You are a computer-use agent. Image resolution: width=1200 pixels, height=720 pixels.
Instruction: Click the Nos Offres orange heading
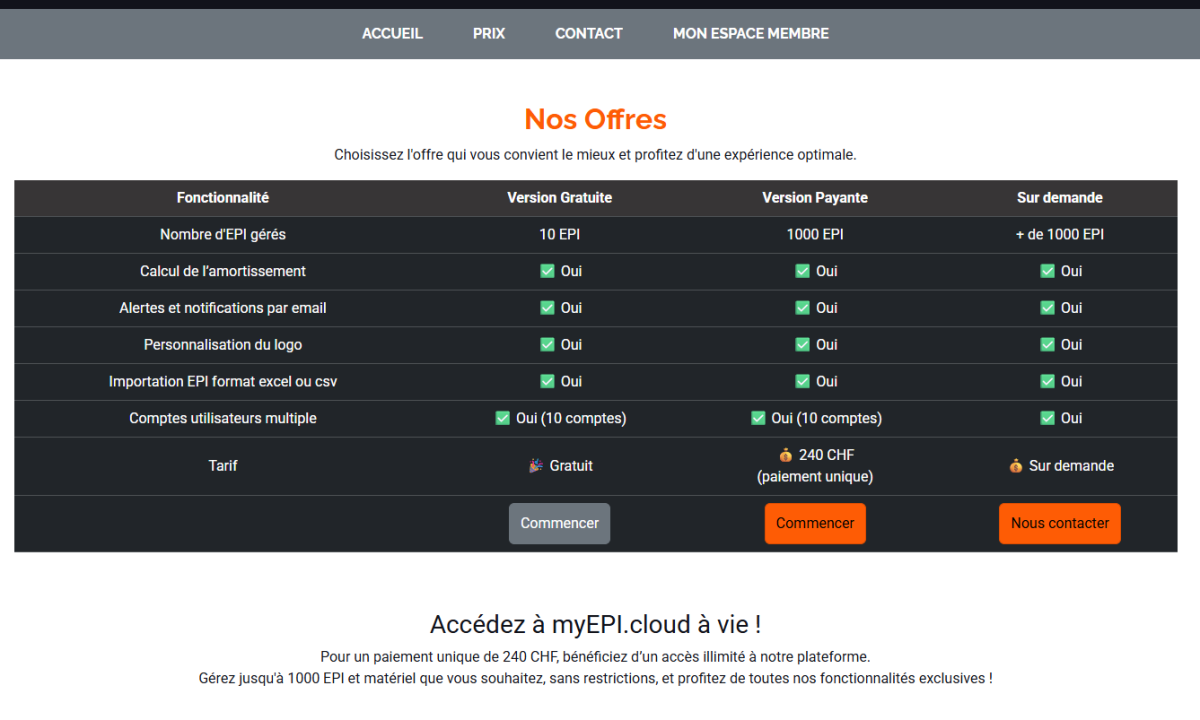click(595, 119)
